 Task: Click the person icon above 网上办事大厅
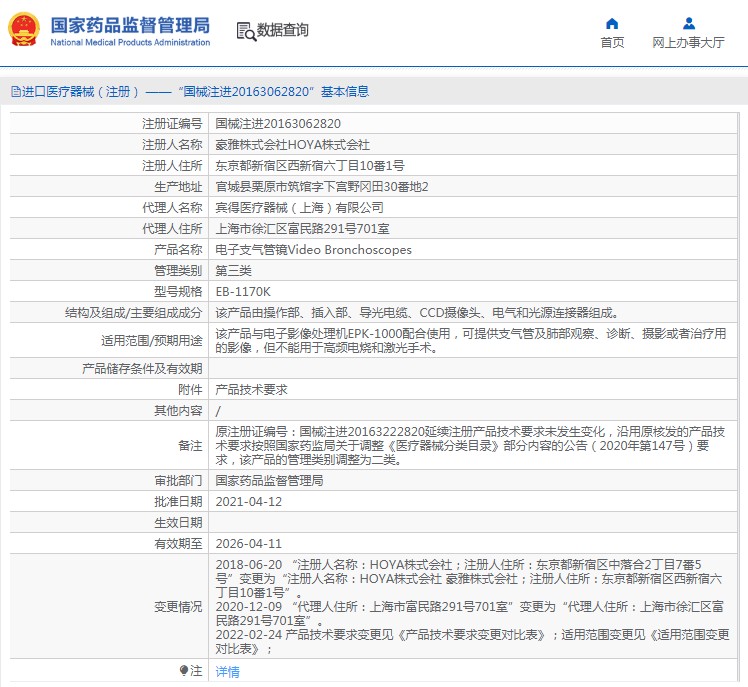pyautogui.click(x=688, y=24)
